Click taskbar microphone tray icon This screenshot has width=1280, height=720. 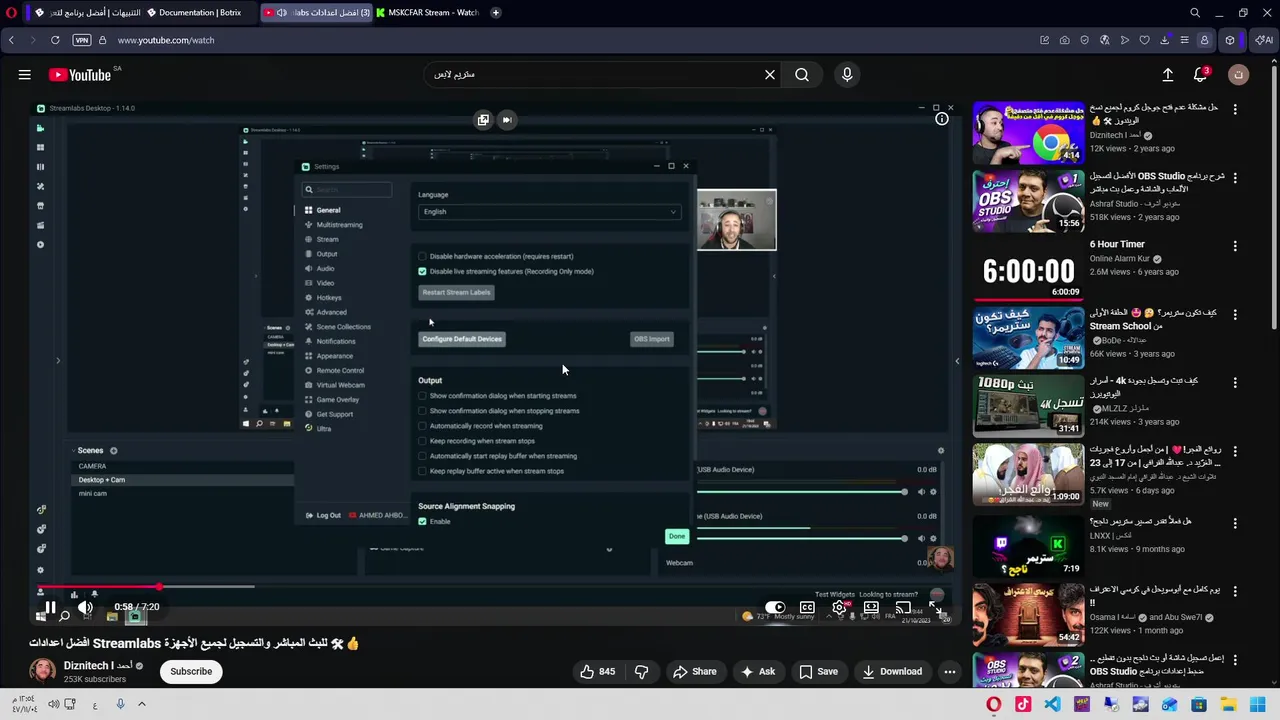(120, 704)
